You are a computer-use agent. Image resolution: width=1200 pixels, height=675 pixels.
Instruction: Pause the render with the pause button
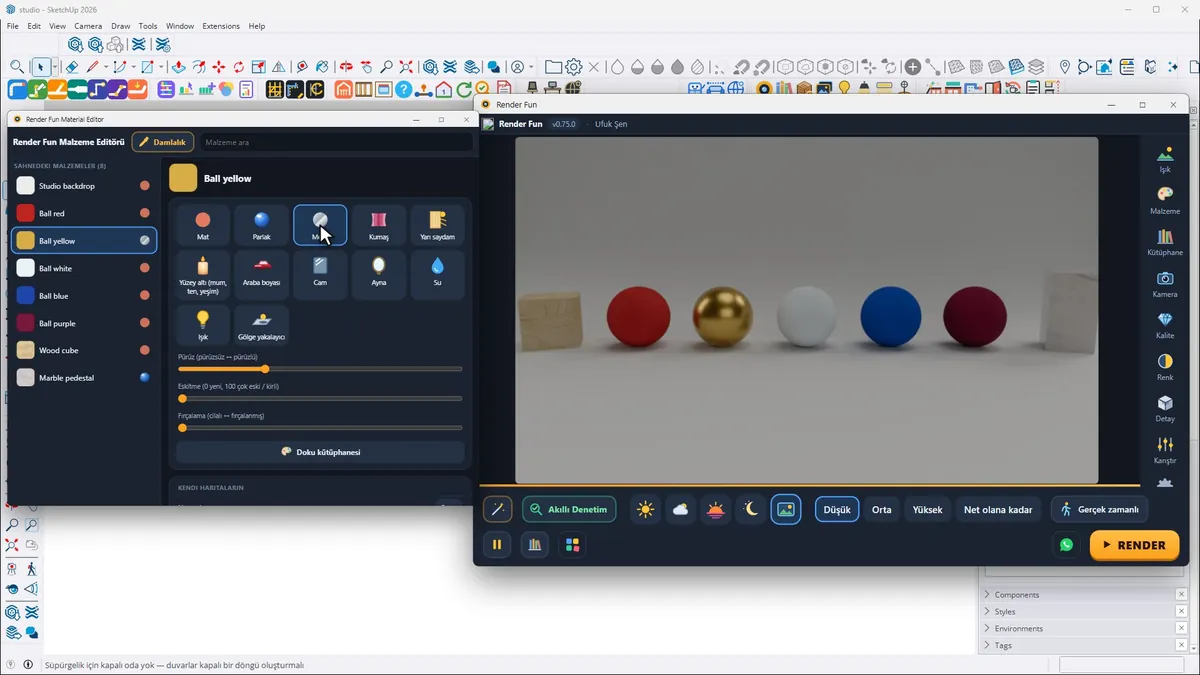coord(497,545)
